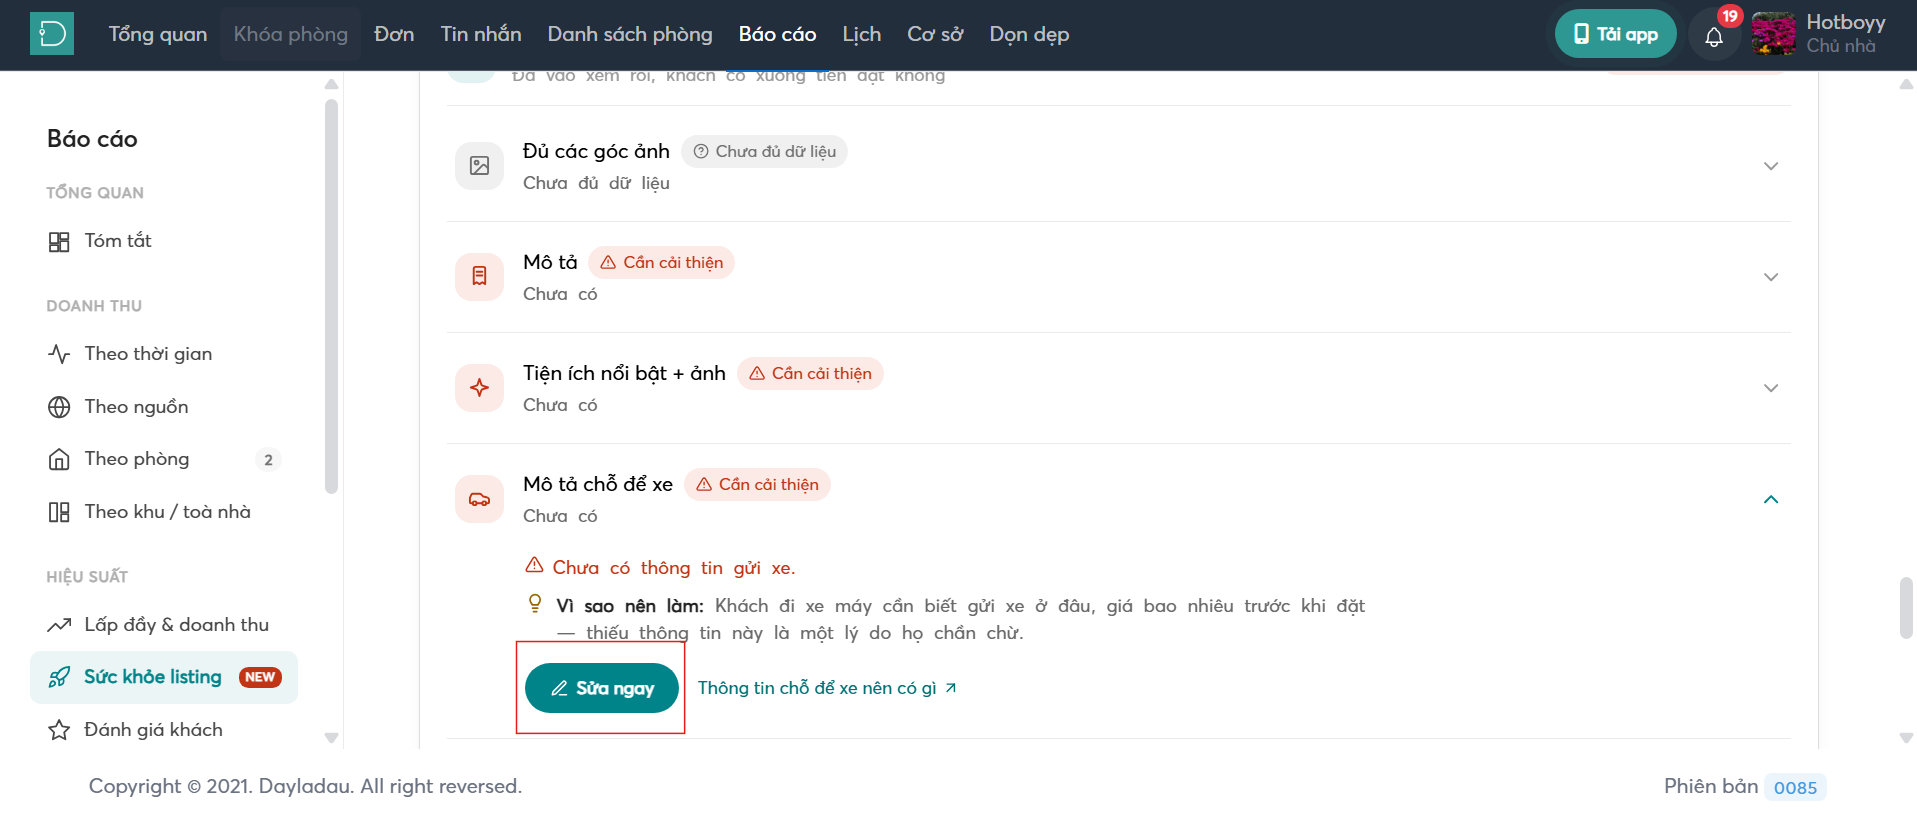Click the sparkle icon beside Tiện ích nổi bật
This screenshot has width=1917, height=822.
click(x=480, y=387)
